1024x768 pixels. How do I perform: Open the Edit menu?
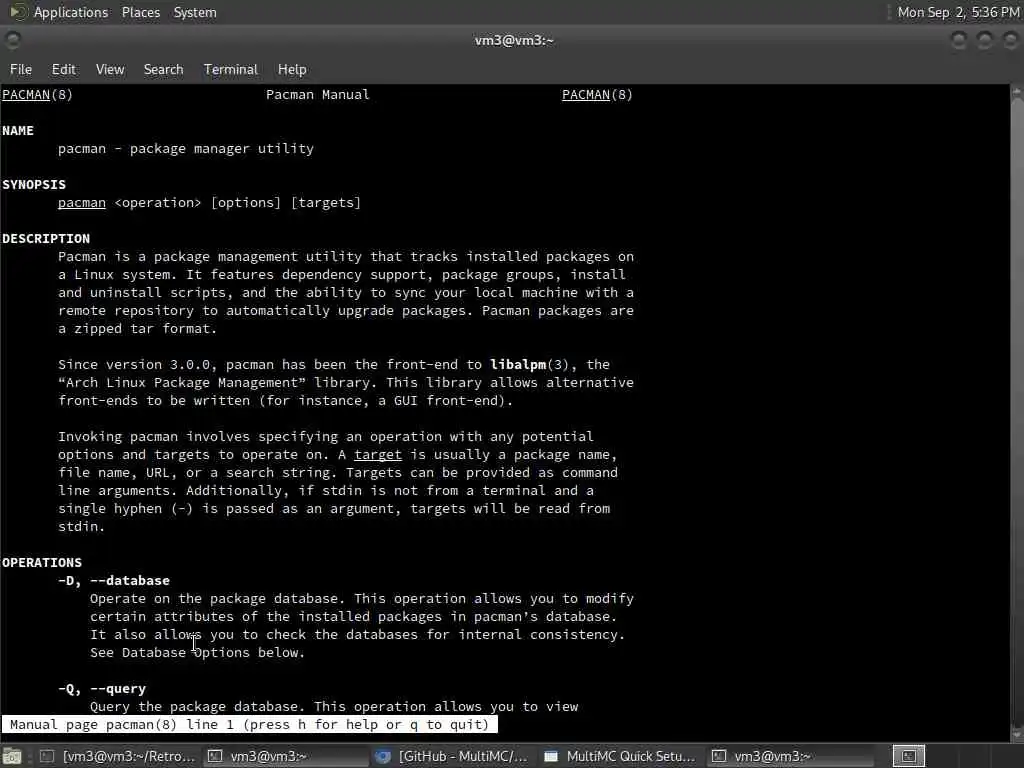tap(63, 69)
